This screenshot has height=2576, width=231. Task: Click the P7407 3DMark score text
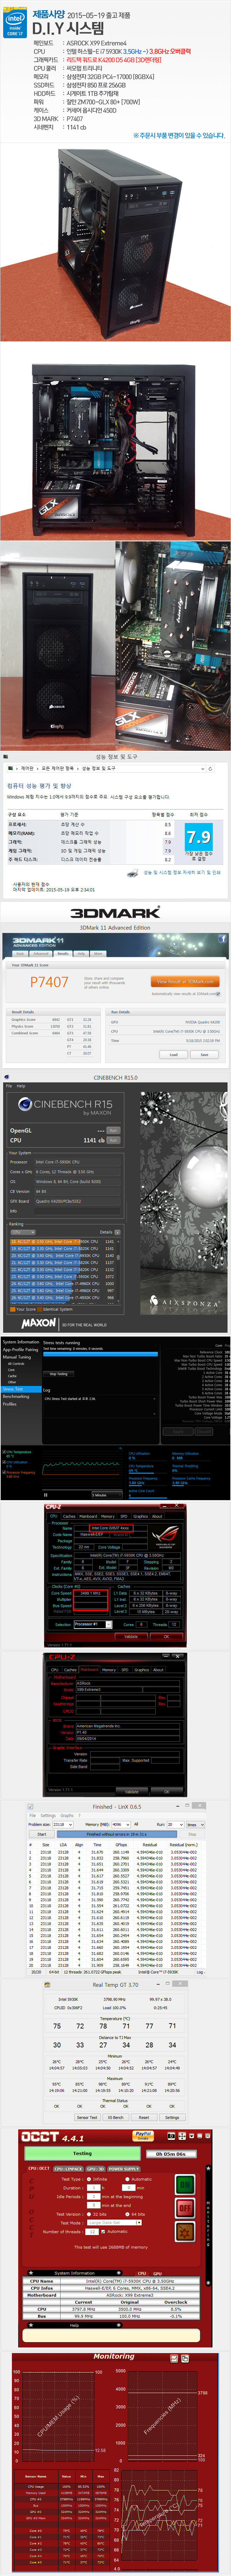pos(49,982)
